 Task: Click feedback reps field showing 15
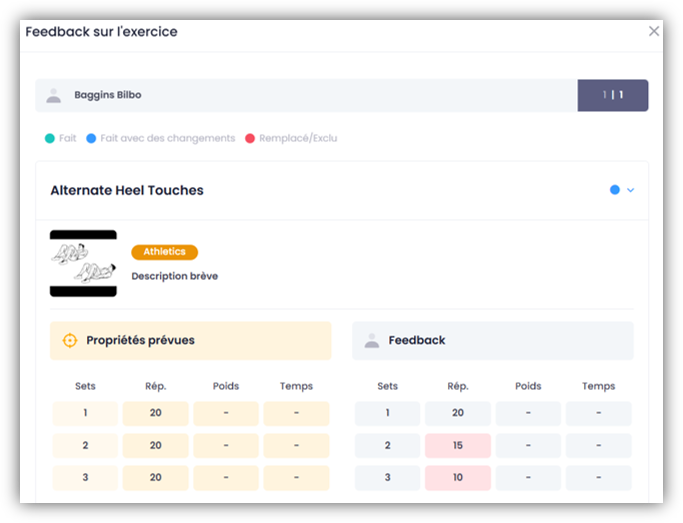click(x=457, y=446)
